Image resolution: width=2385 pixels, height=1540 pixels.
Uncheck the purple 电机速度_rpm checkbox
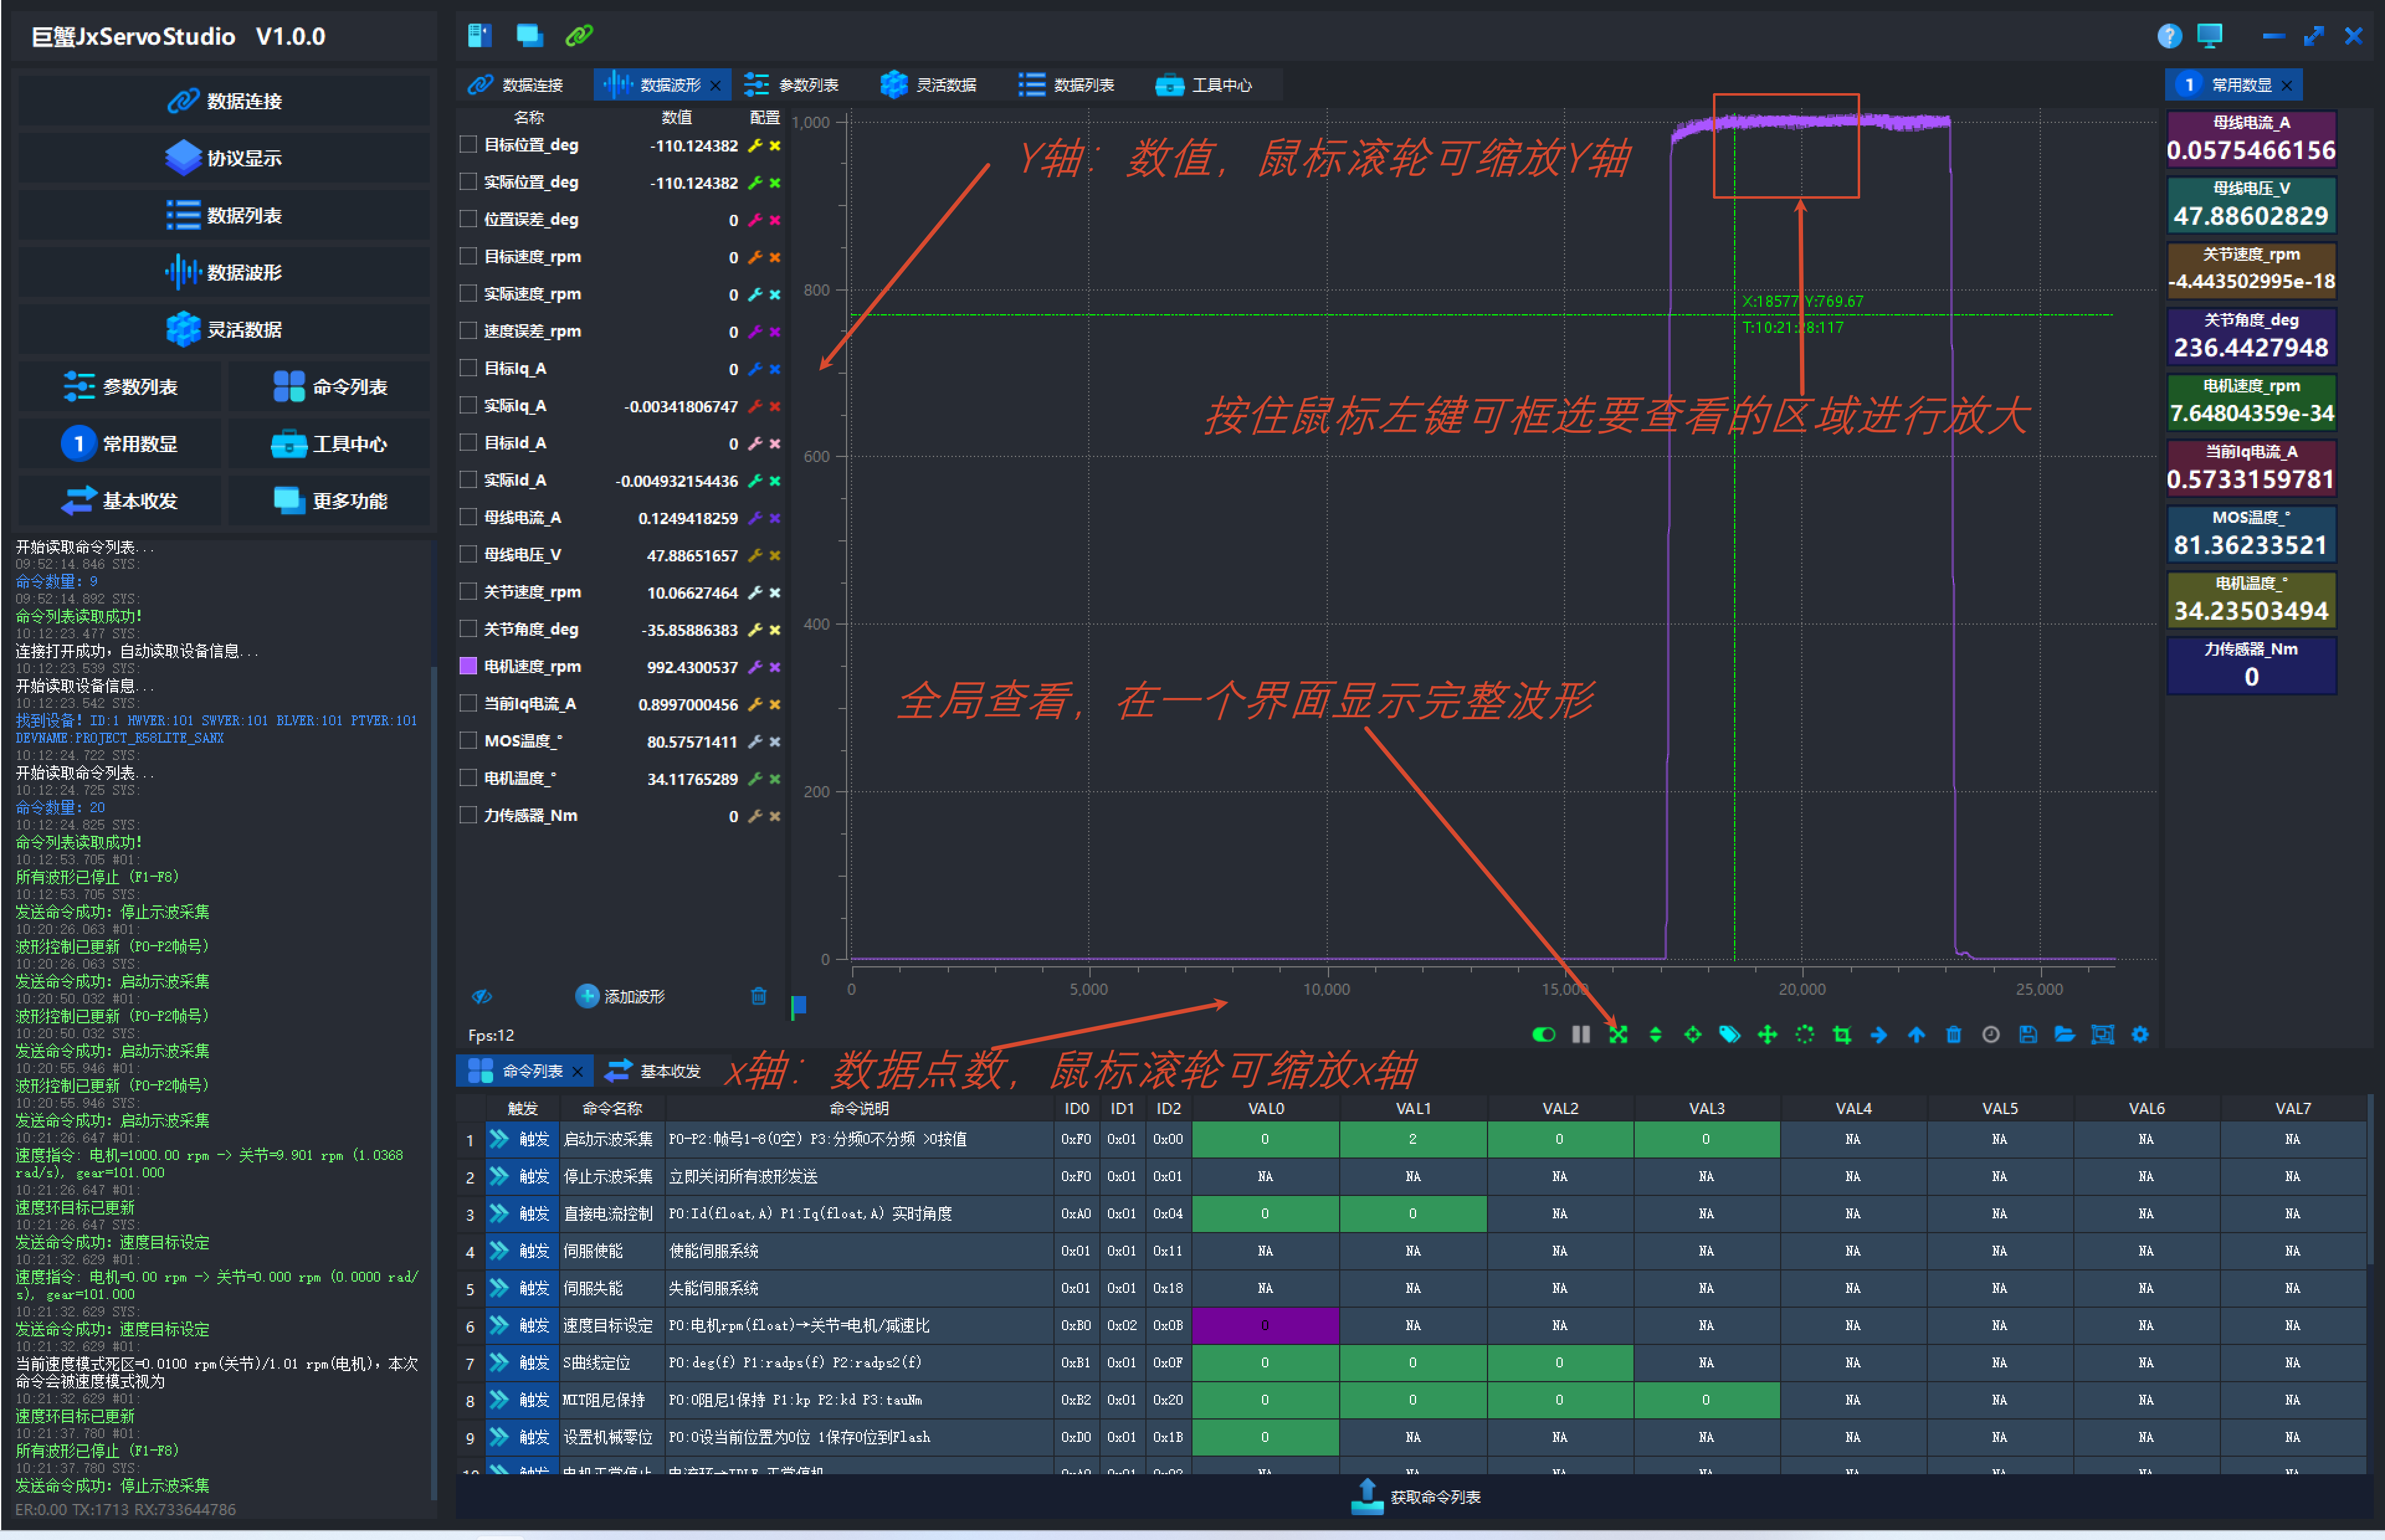click(467, 666)
